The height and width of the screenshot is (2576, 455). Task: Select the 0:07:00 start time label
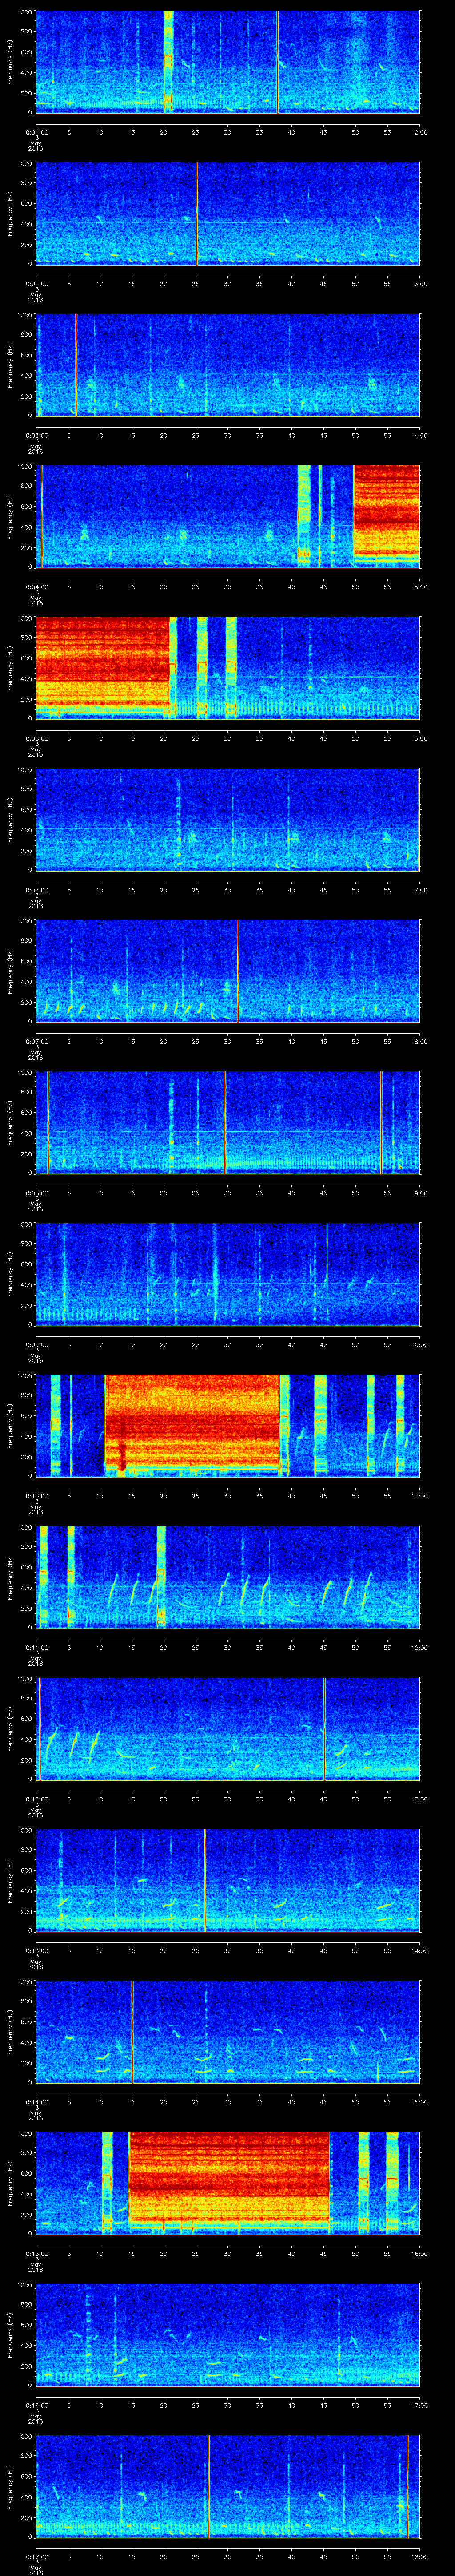tap(36, 1041)
